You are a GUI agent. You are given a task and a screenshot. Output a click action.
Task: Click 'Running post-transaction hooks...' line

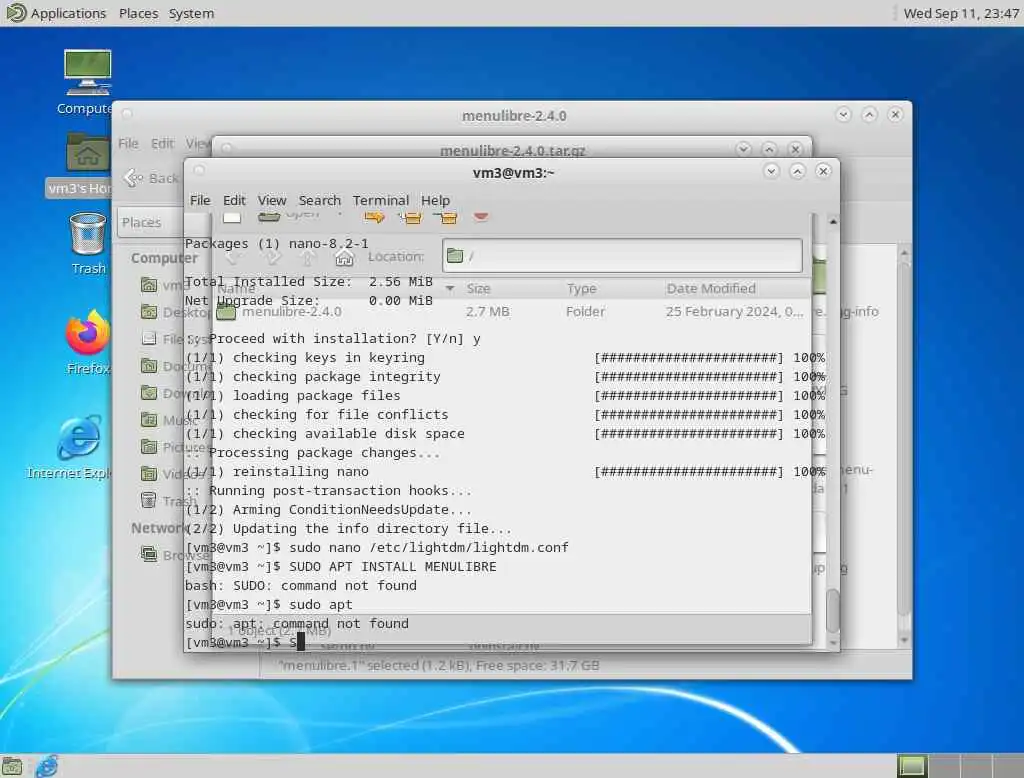328,491
